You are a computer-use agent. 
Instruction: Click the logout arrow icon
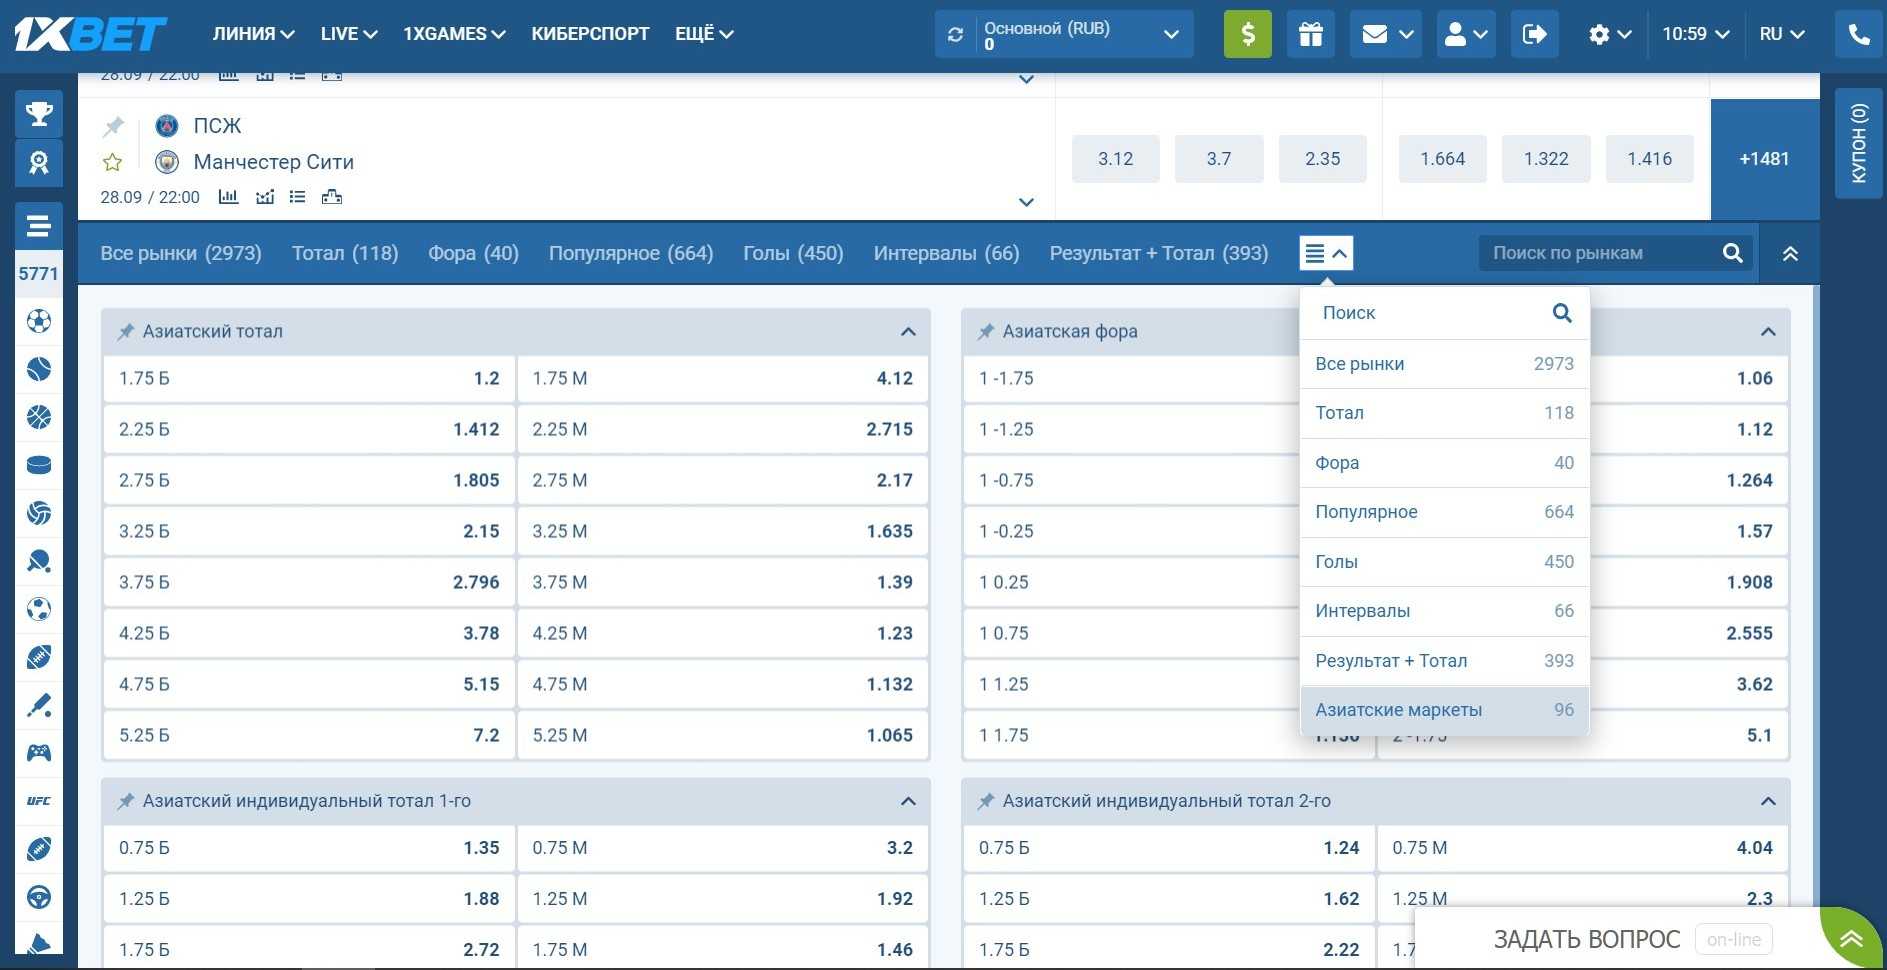coord(1533,34)
